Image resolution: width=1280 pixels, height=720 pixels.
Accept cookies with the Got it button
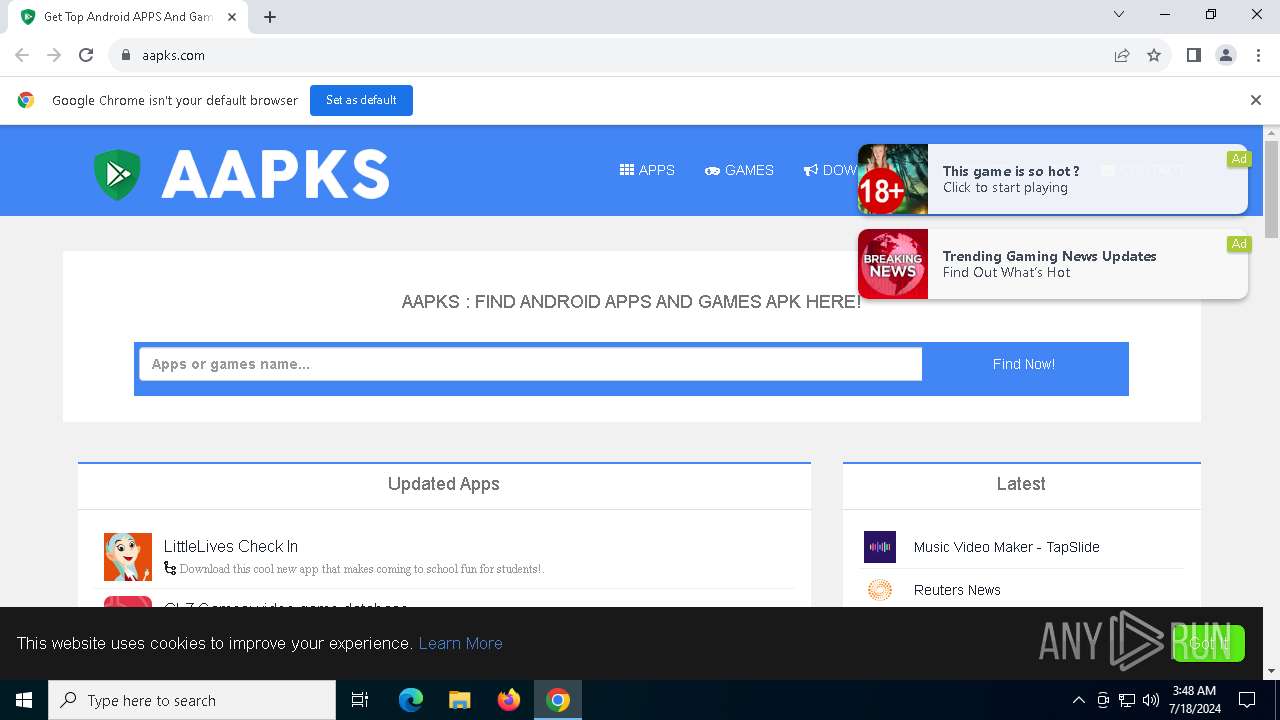1208,643
